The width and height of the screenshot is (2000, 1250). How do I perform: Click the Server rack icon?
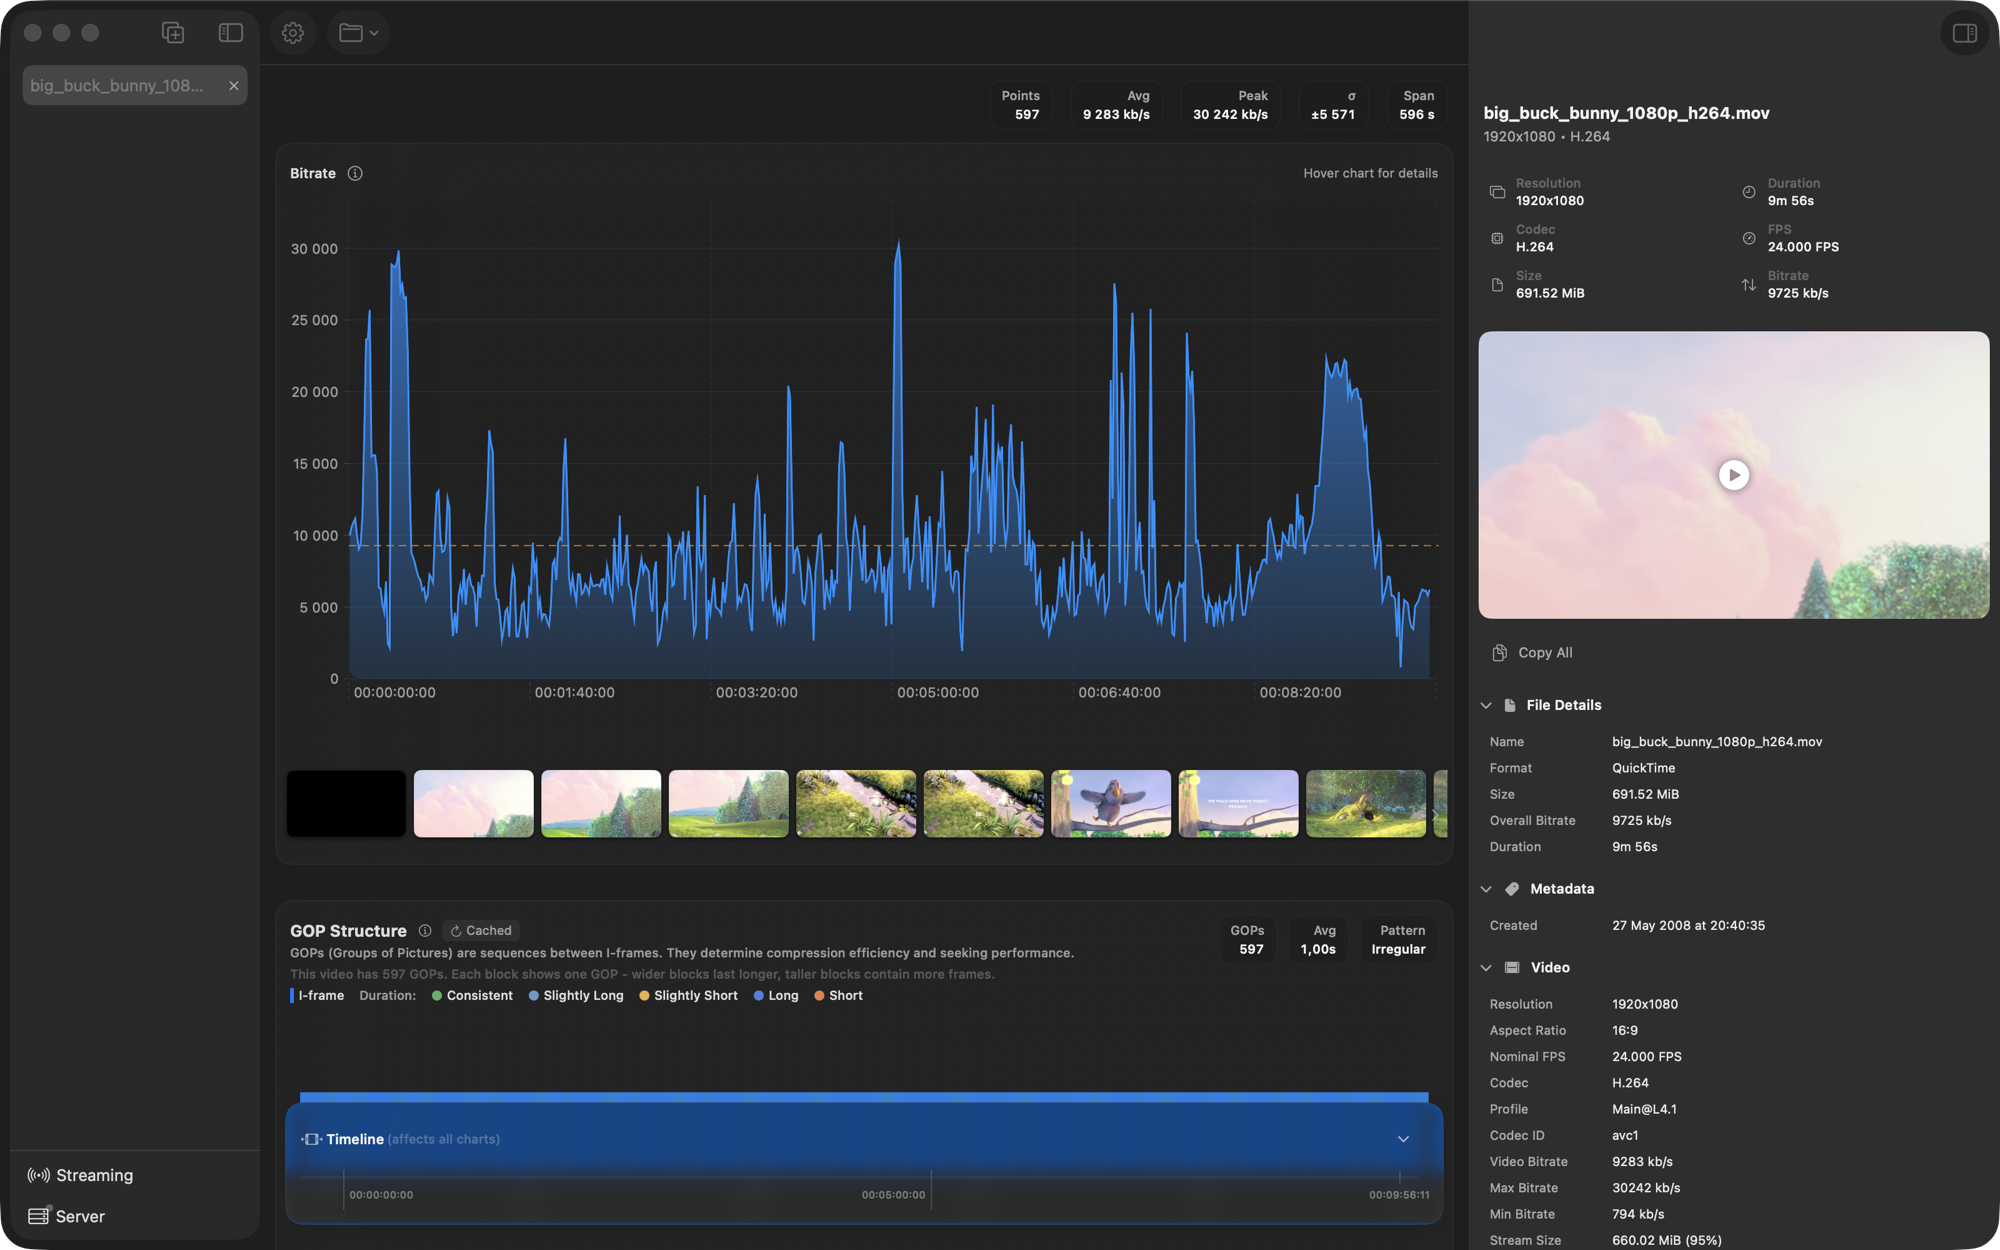(39, 1216)
